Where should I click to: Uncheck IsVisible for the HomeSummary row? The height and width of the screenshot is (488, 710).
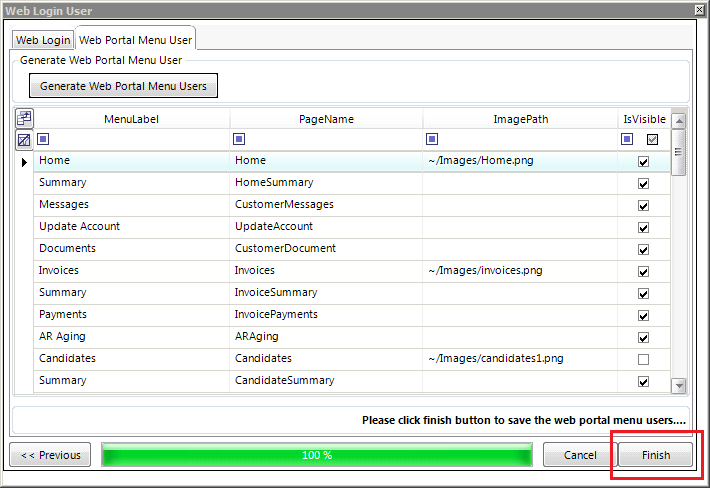point(643,183)
